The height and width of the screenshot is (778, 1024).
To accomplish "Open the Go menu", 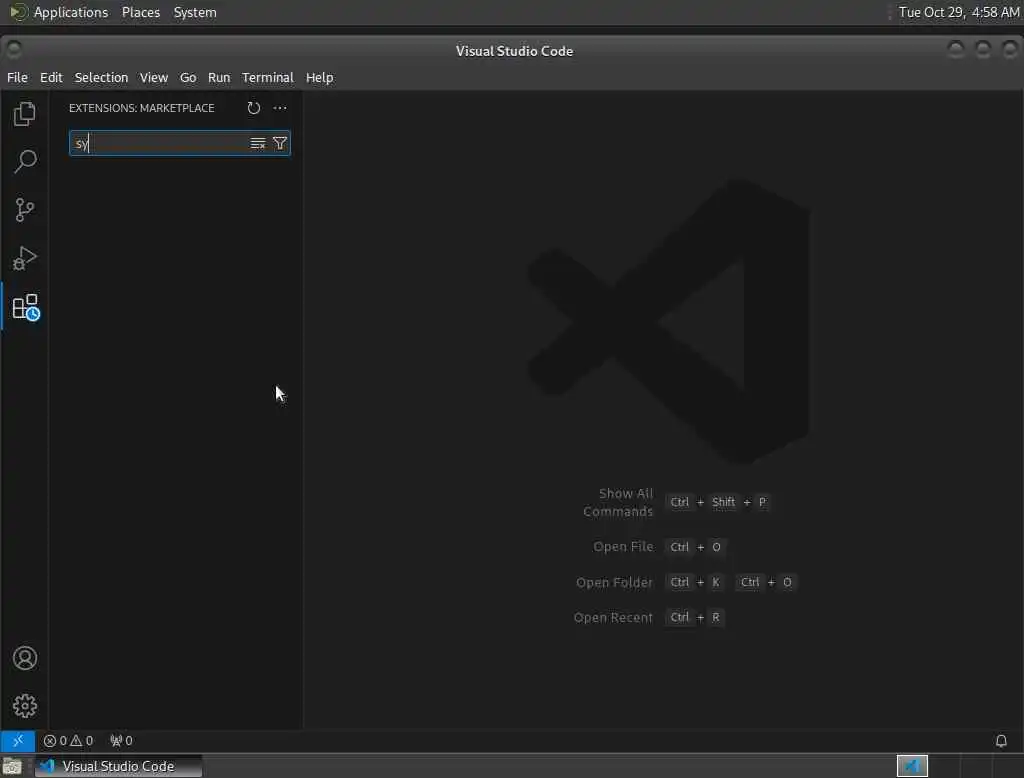I will [188, 77].
